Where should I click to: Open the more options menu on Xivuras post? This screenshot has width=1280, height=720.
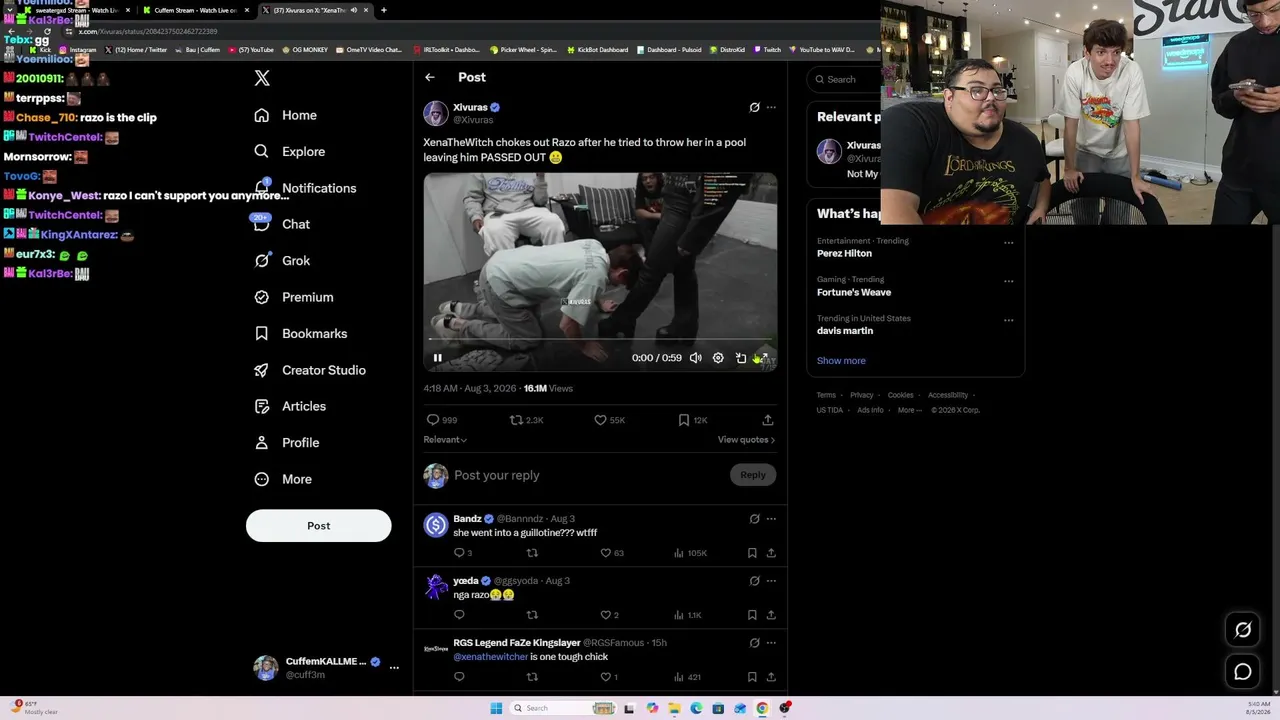point(771,107)
